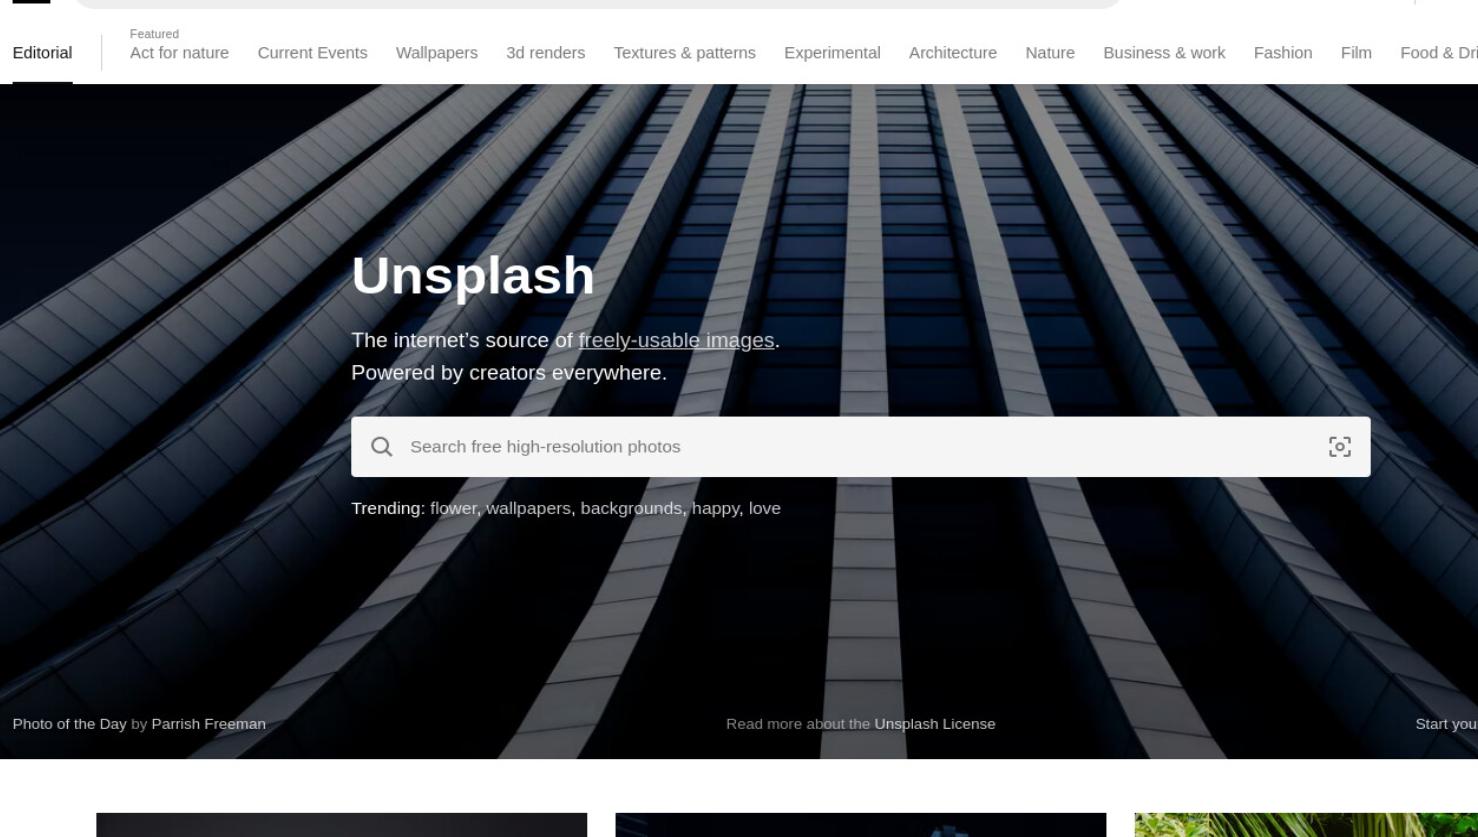Viewport: 1478px width, 837px height.
Task: Visit Parrish Freeman's profile
Action: 208,724
